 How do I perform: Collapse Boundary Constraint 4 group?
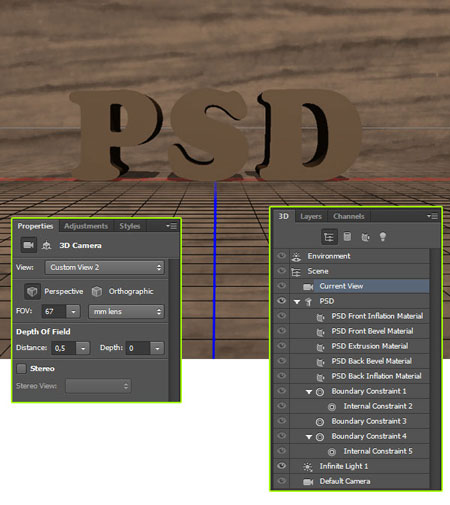[x=309, y=437]
